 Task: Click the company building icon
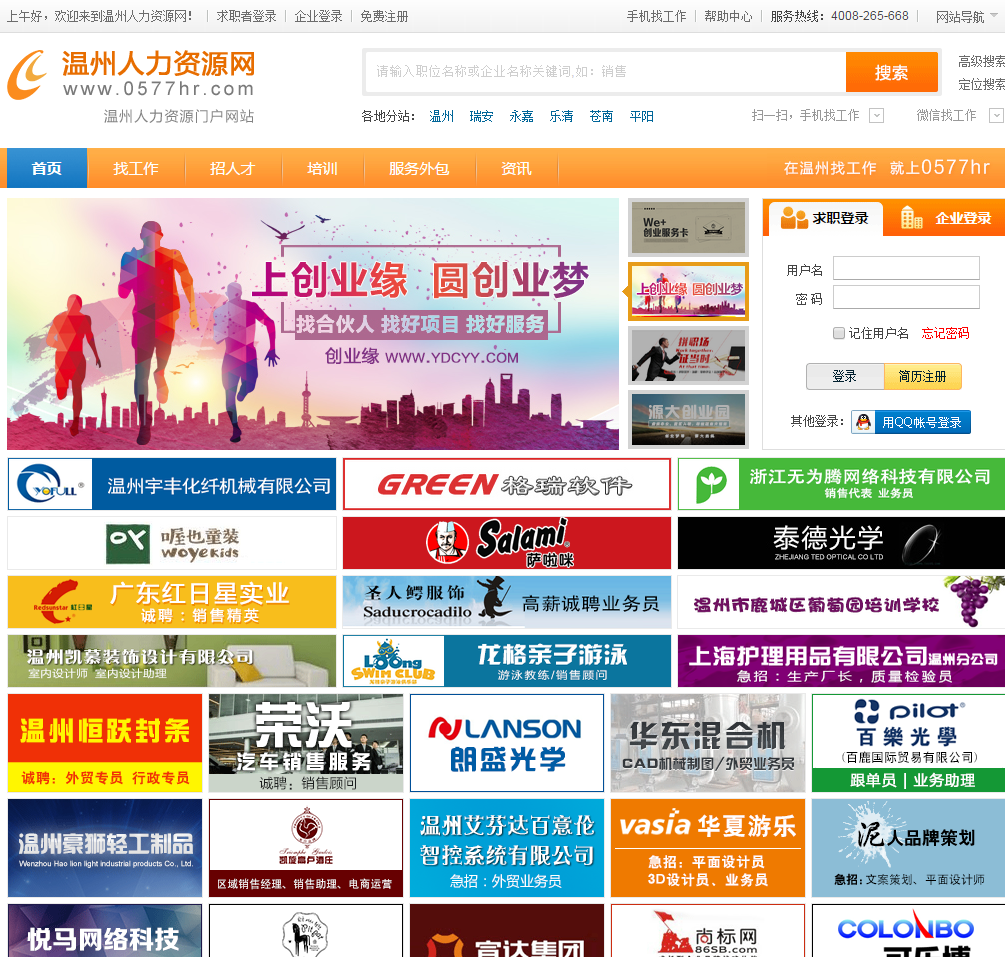click(x=911, y=217)
